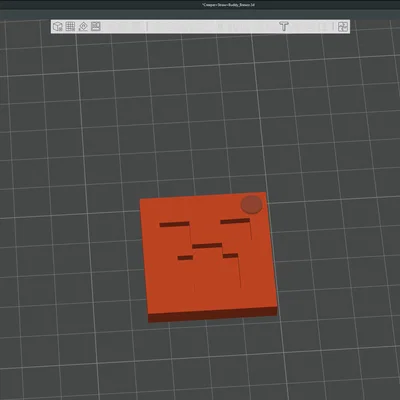Click the round disc on the model's corner
This screenshot has height=400, width=400.
pos(251,204)
